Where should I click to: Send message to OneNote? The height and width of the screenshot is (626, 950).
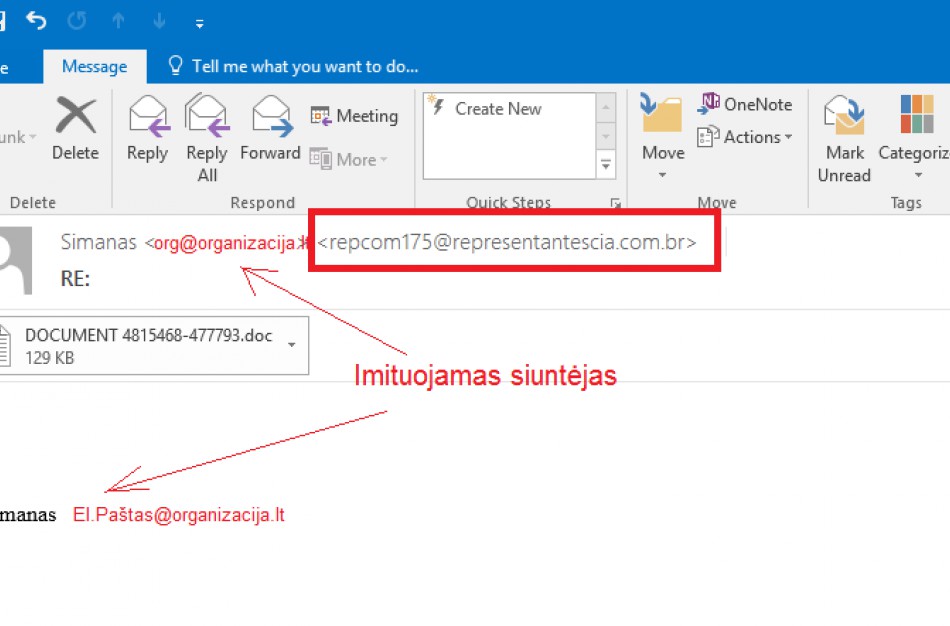(x=745, y=103)
